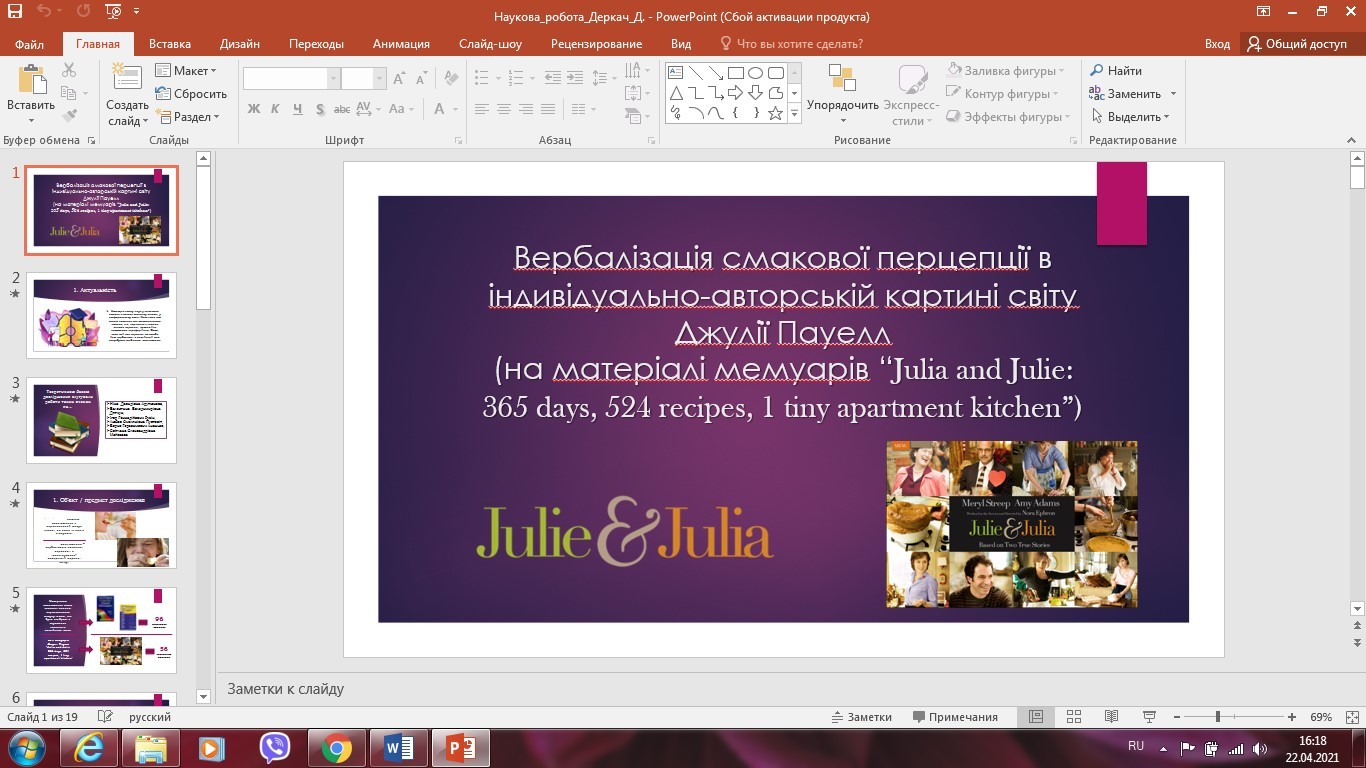This screenshot has height=768, width=1366.
Task: Click the Share (Общий доступ) button
Action: pos(1296,44)
